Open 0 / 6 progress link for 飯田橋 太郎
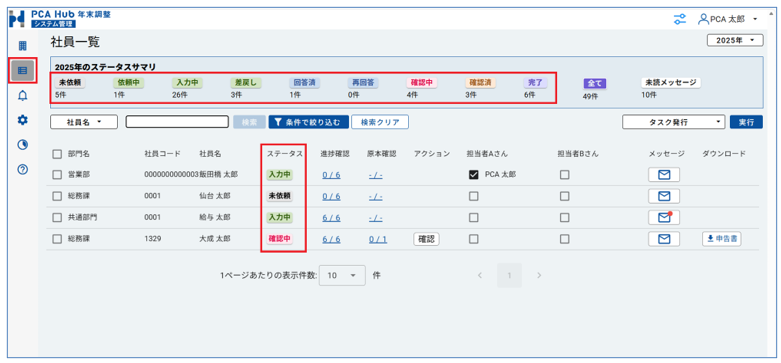The width and height of the screenshot is (781, 363). (x=331, y=175)
